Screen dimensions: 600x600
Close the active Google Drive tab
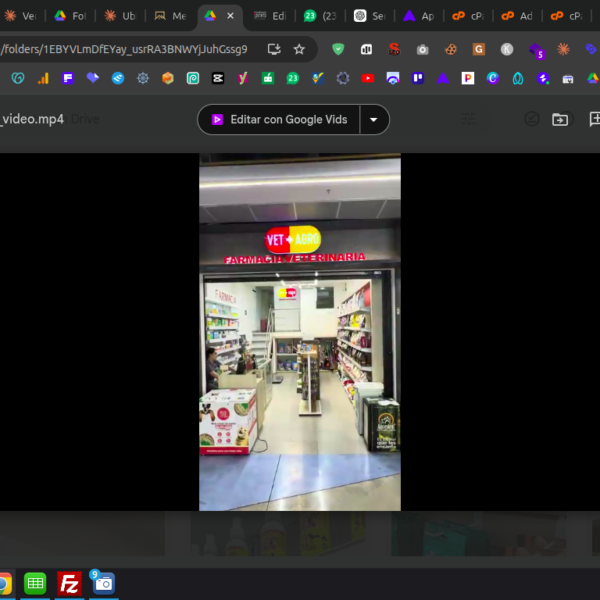[x=231, y=16]
